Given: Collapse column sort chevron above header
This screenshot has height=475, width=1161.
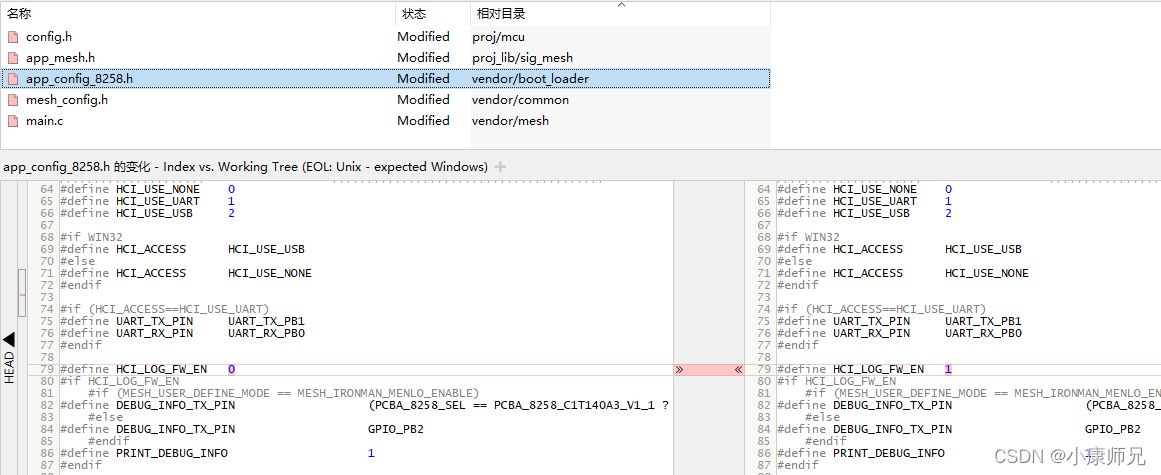Looking at the screenshot, I should tap(621, 4).
